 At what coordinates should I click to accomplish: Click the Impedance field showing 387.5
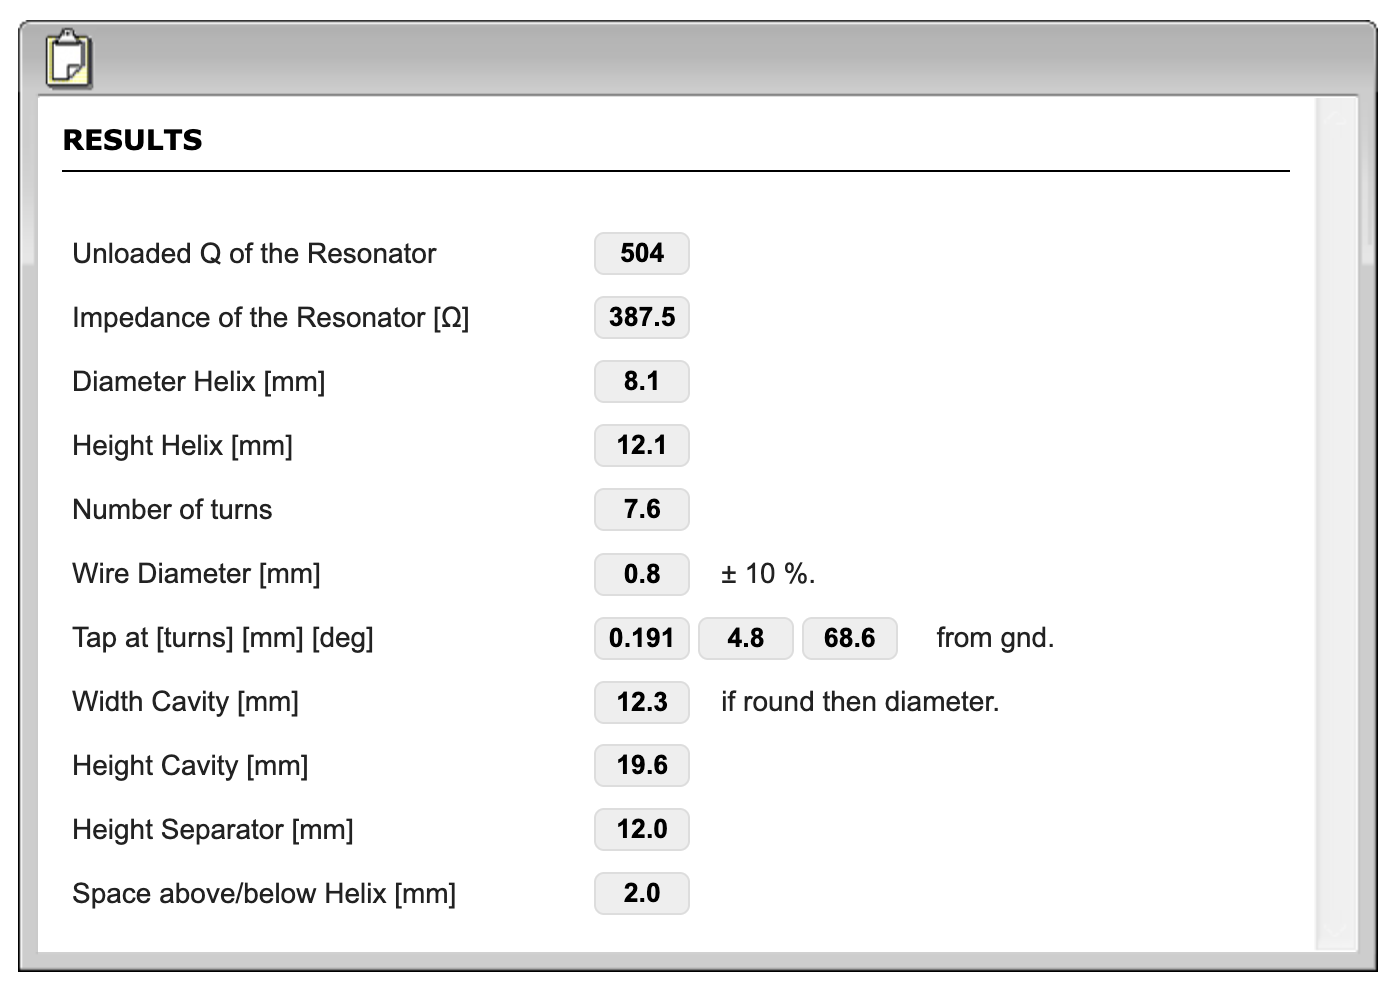point(642,317)
